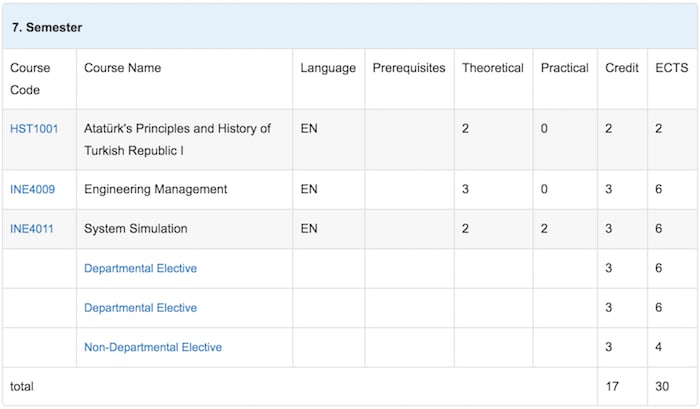
Task: Click the Prerequisites column header
Action: (409, 68)
